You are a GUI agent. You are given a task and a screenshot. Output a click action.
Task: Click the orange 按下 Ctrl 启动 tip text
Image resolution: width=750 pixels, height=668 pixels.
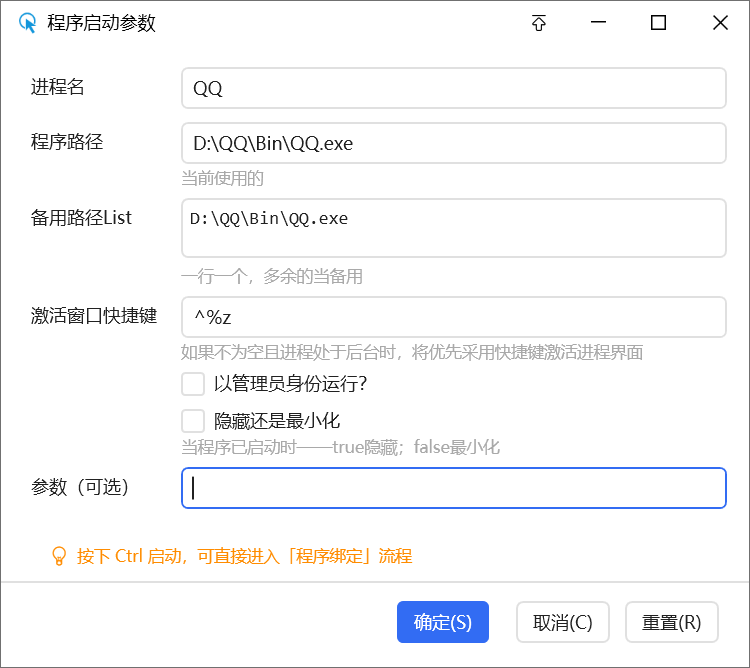[x=244, y=556]
